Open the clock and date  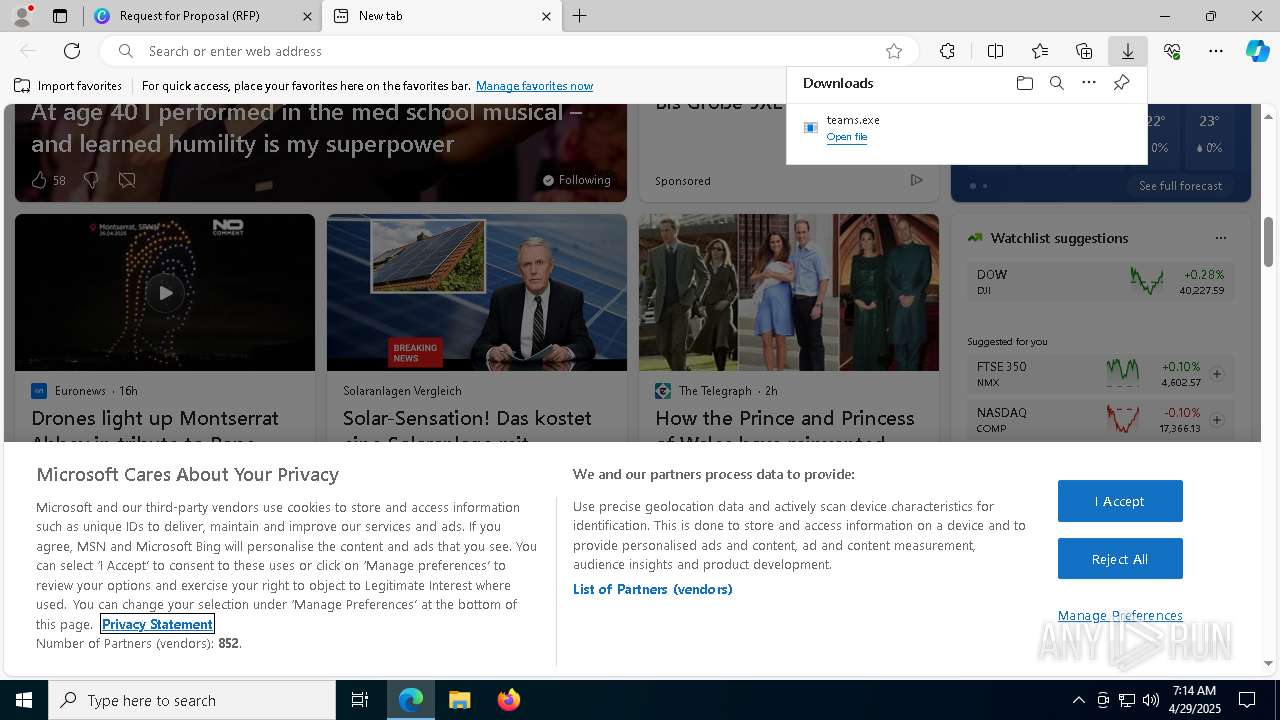[1195, 700]
